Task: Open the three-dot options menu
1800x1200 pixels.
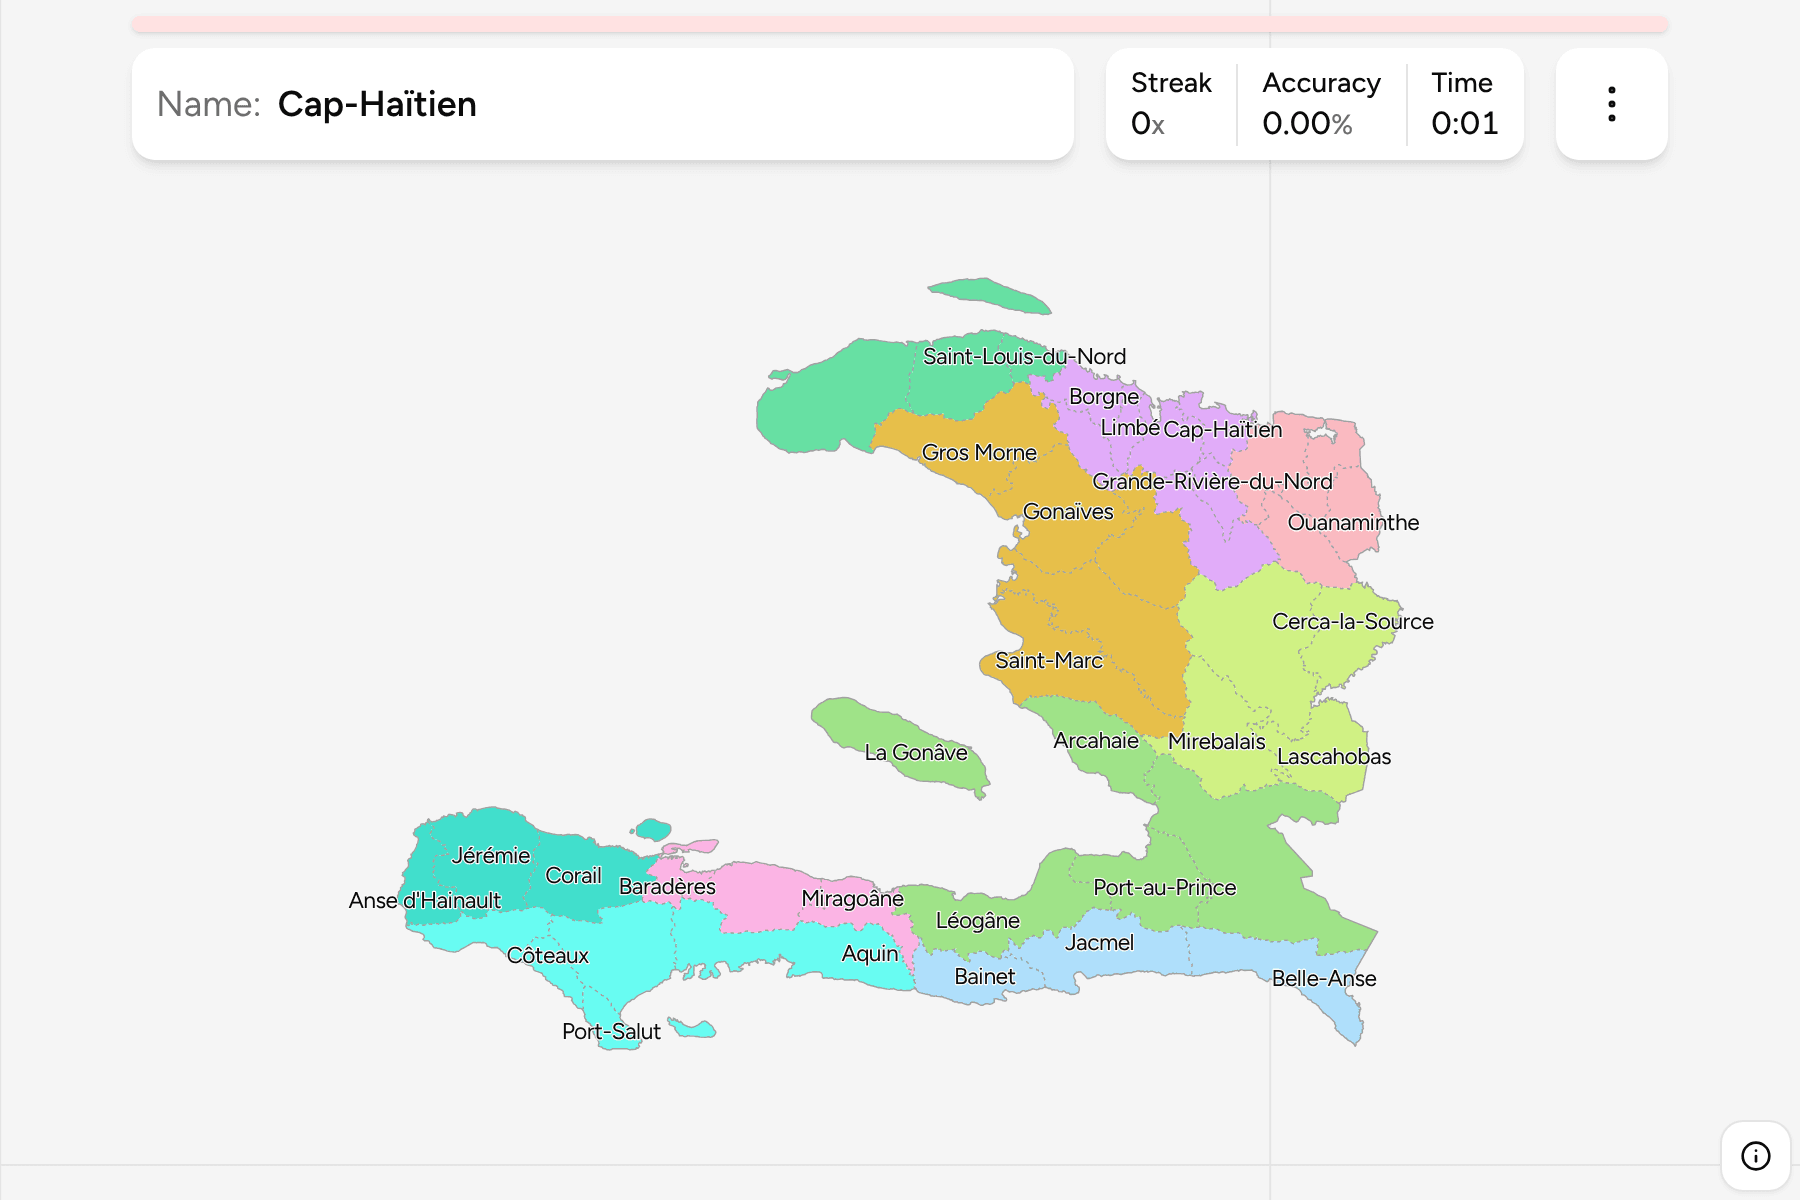Action: tap(1611, 104)
